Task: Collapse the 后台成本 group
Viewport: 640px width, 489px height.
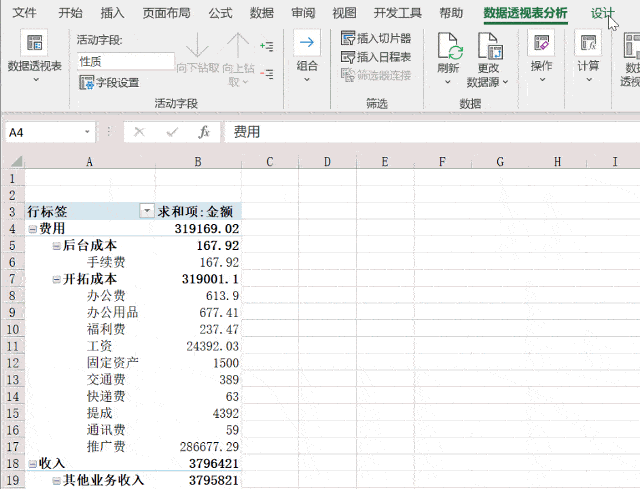Action: 56,246
